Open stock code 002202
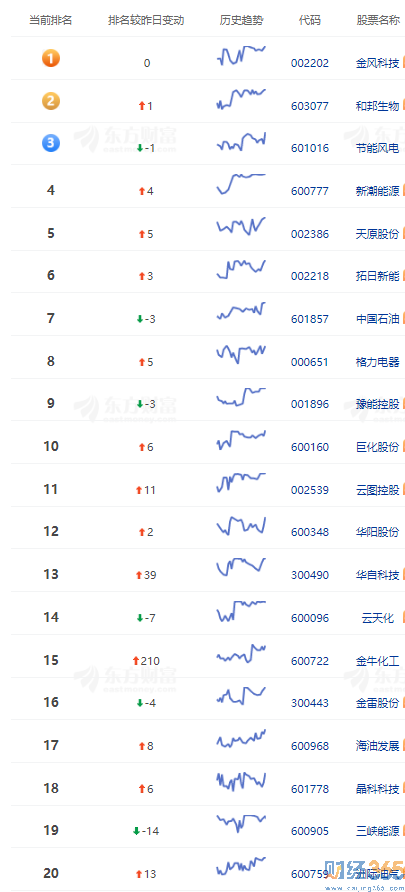405x892 pixels. [x=309, y=63]
